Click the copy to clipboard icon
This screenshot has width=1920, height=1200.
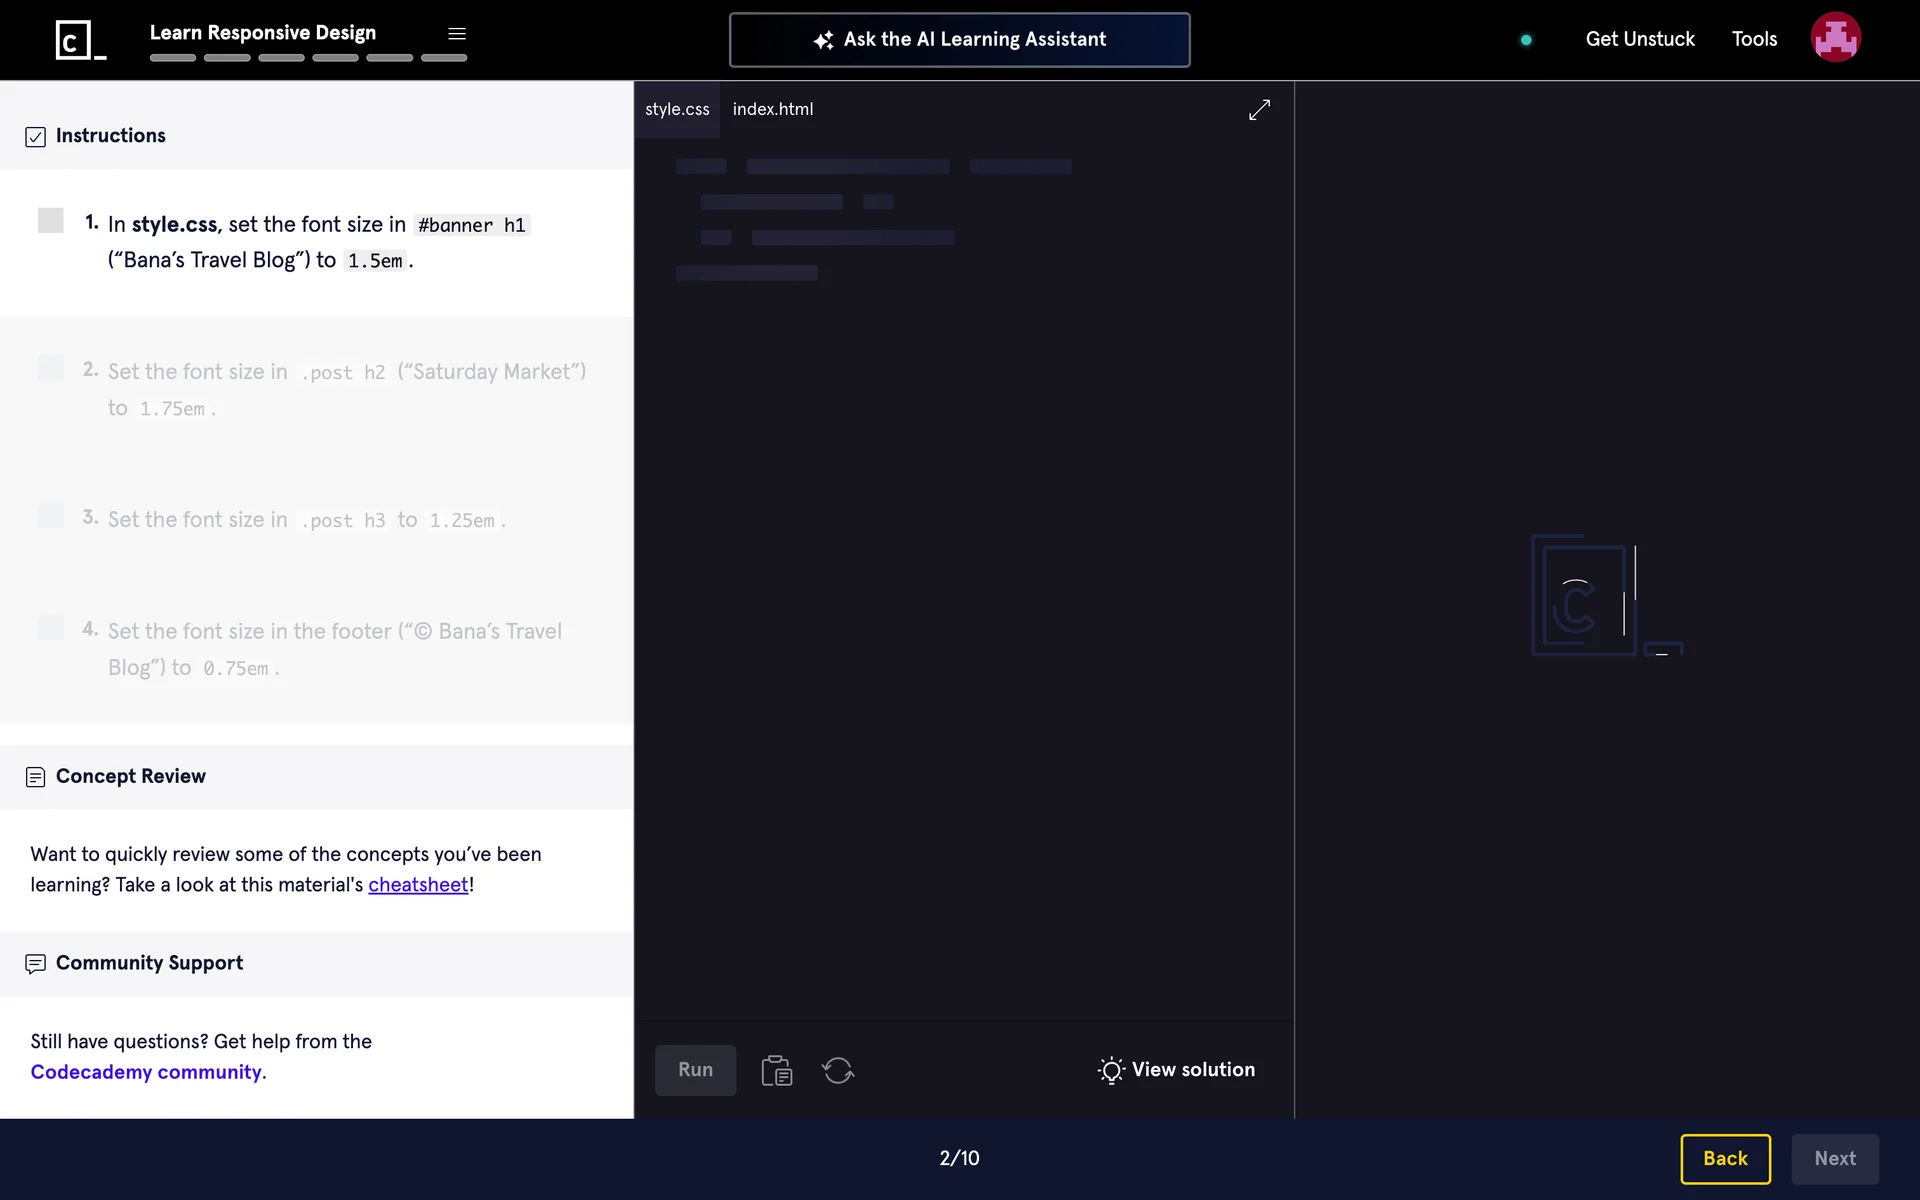pos(776,1070)
